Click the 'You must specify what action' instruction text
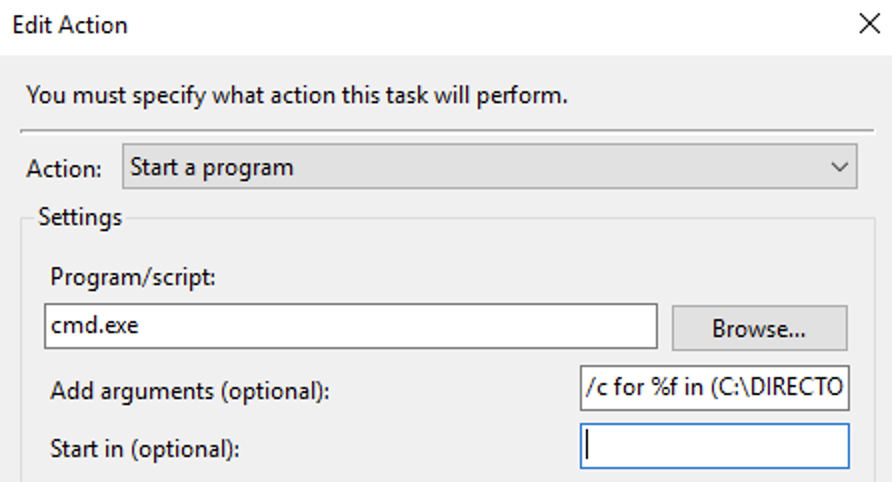The width and height of the screenshot is (892, 482). click(x=297, y=96)
